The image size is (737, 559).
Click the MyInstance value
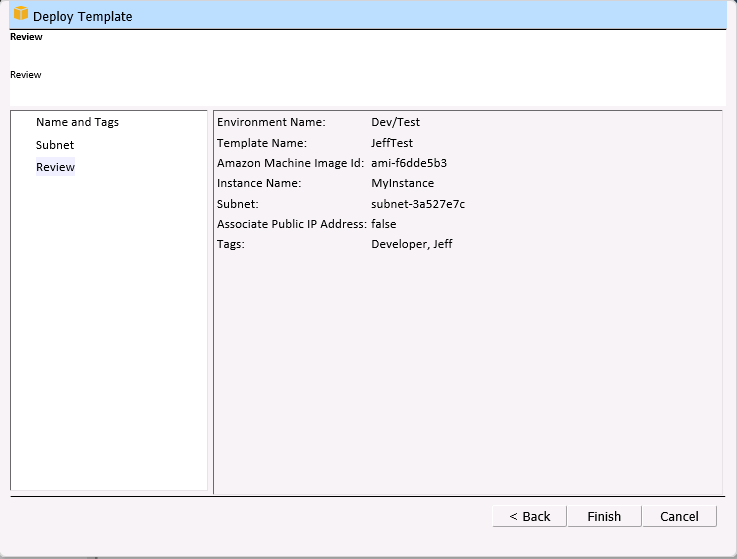[403, 183]
